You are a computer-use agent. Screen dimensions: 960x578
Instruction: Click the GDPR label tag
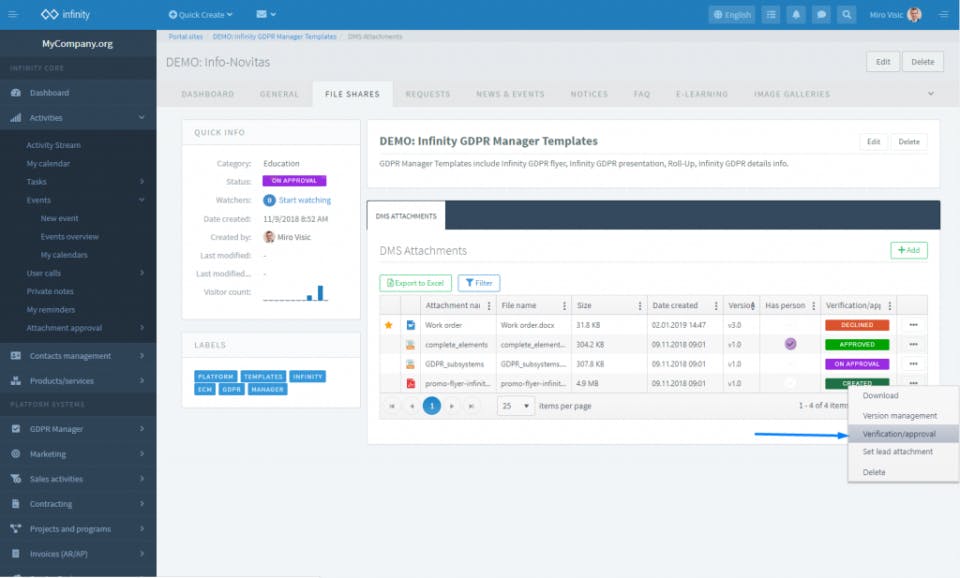(x=231, y=389)
